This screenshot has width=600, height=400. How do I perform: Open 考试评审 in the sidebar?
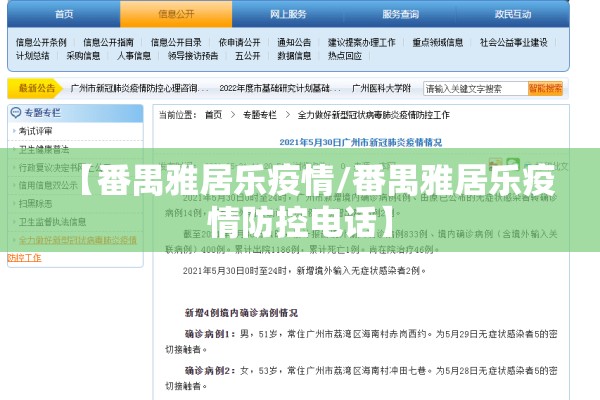click(35, 131)
